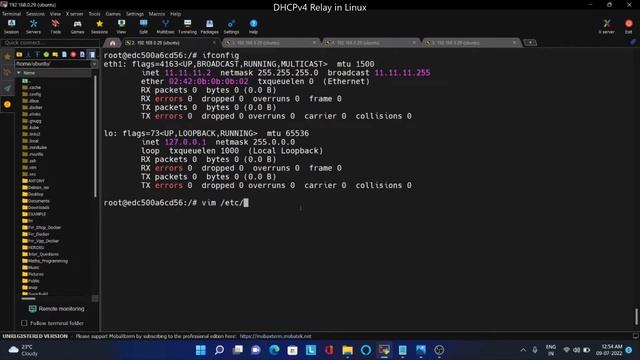
Task: Open the X server menu
Action: coord(74,14)
